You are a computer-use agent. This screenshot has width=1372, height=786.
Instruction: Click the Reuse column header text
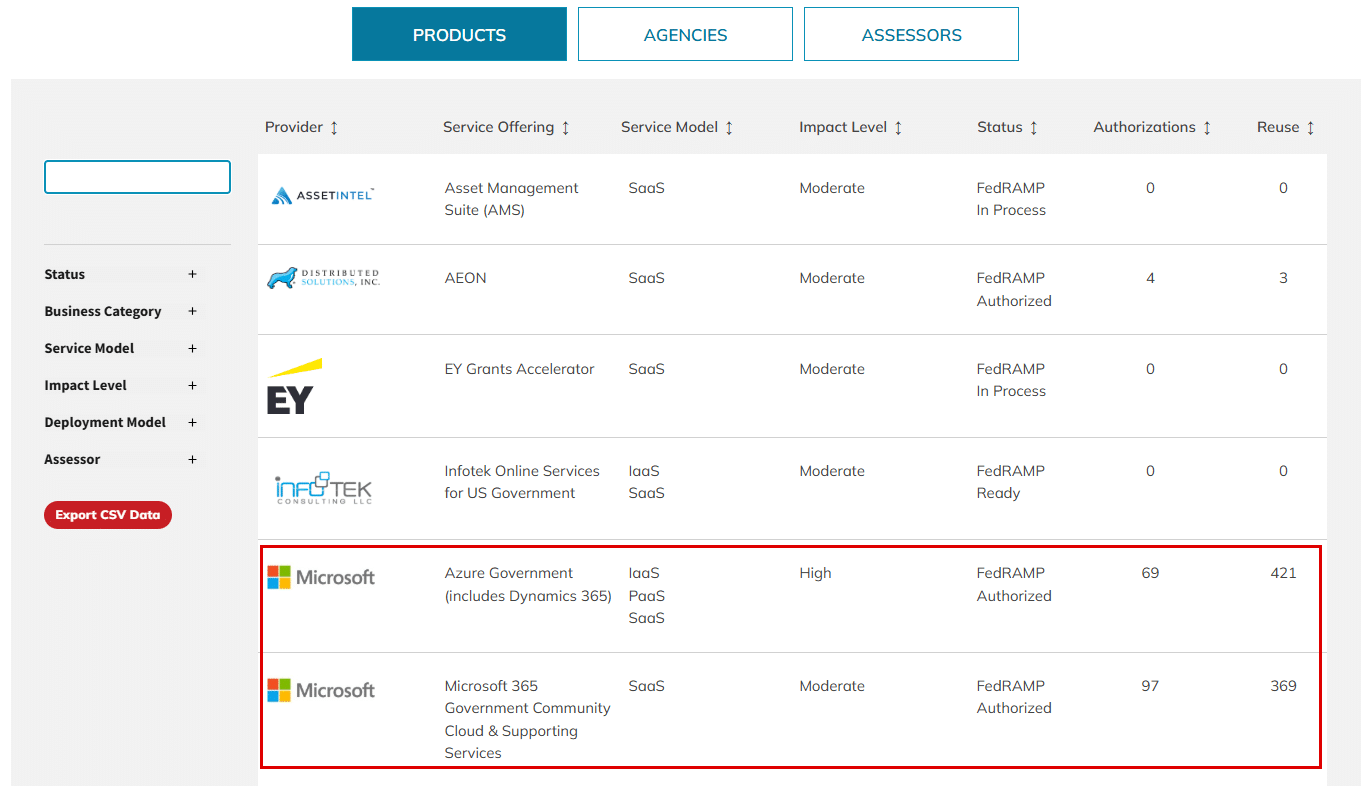[x=1278, y=127]
